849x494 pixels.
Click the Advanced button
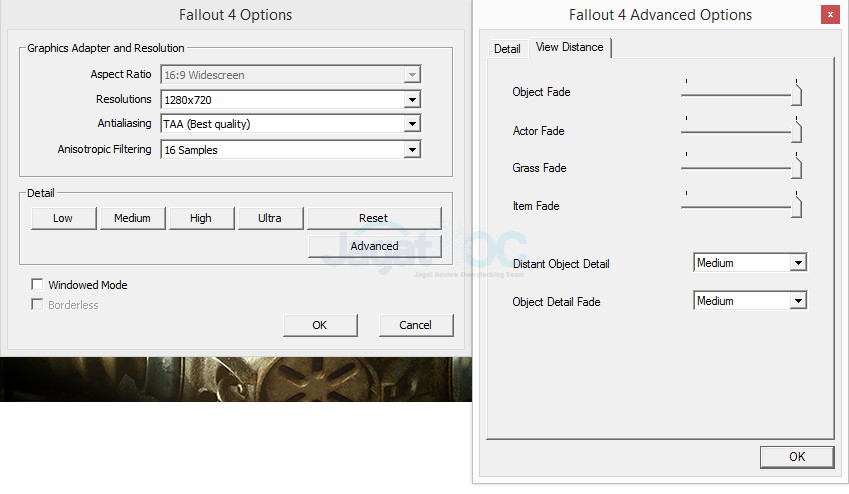coord(374,246)
